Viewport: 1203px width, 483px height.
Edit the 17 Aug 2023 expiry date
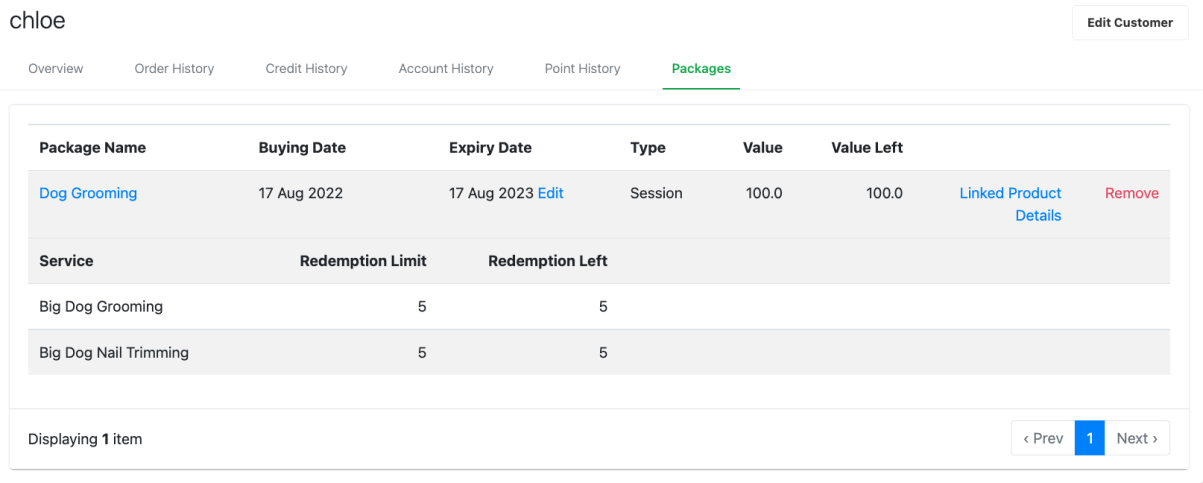[551, 193]
